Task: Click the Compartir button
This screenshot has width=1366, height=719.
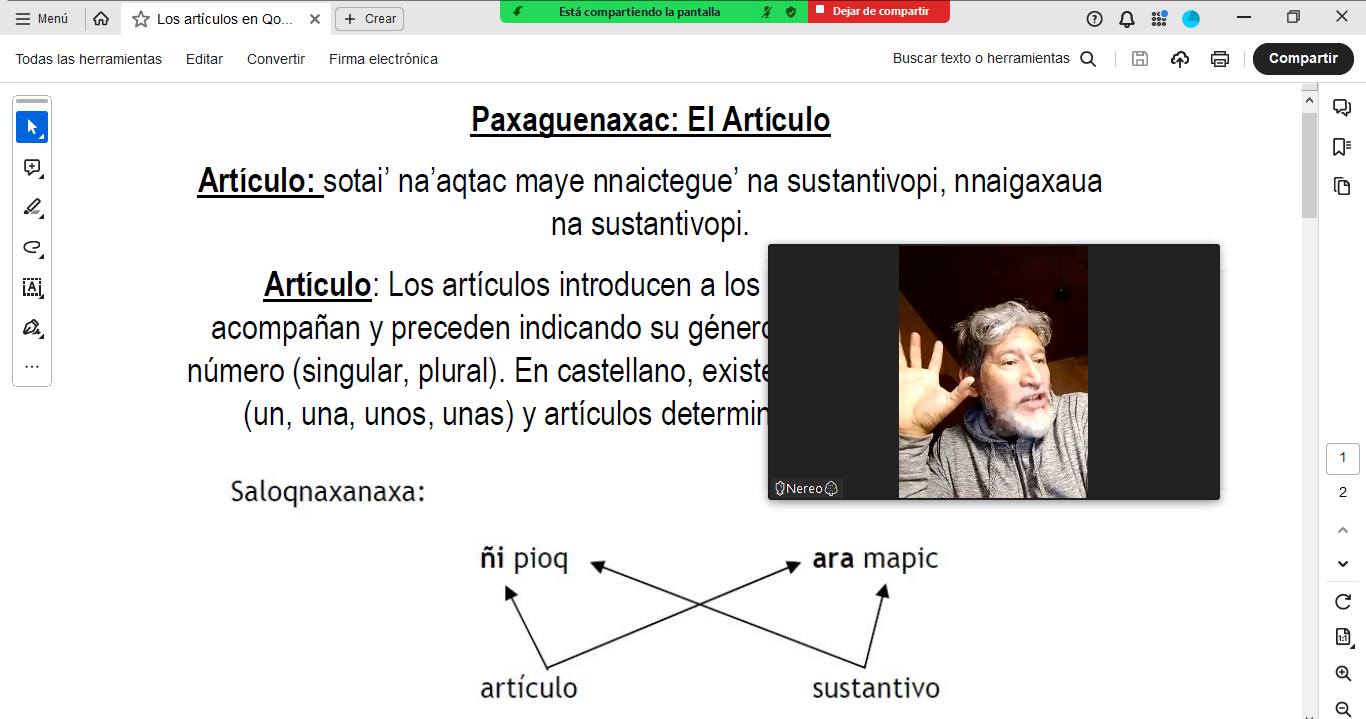Action: click(x=1302, y=59)
